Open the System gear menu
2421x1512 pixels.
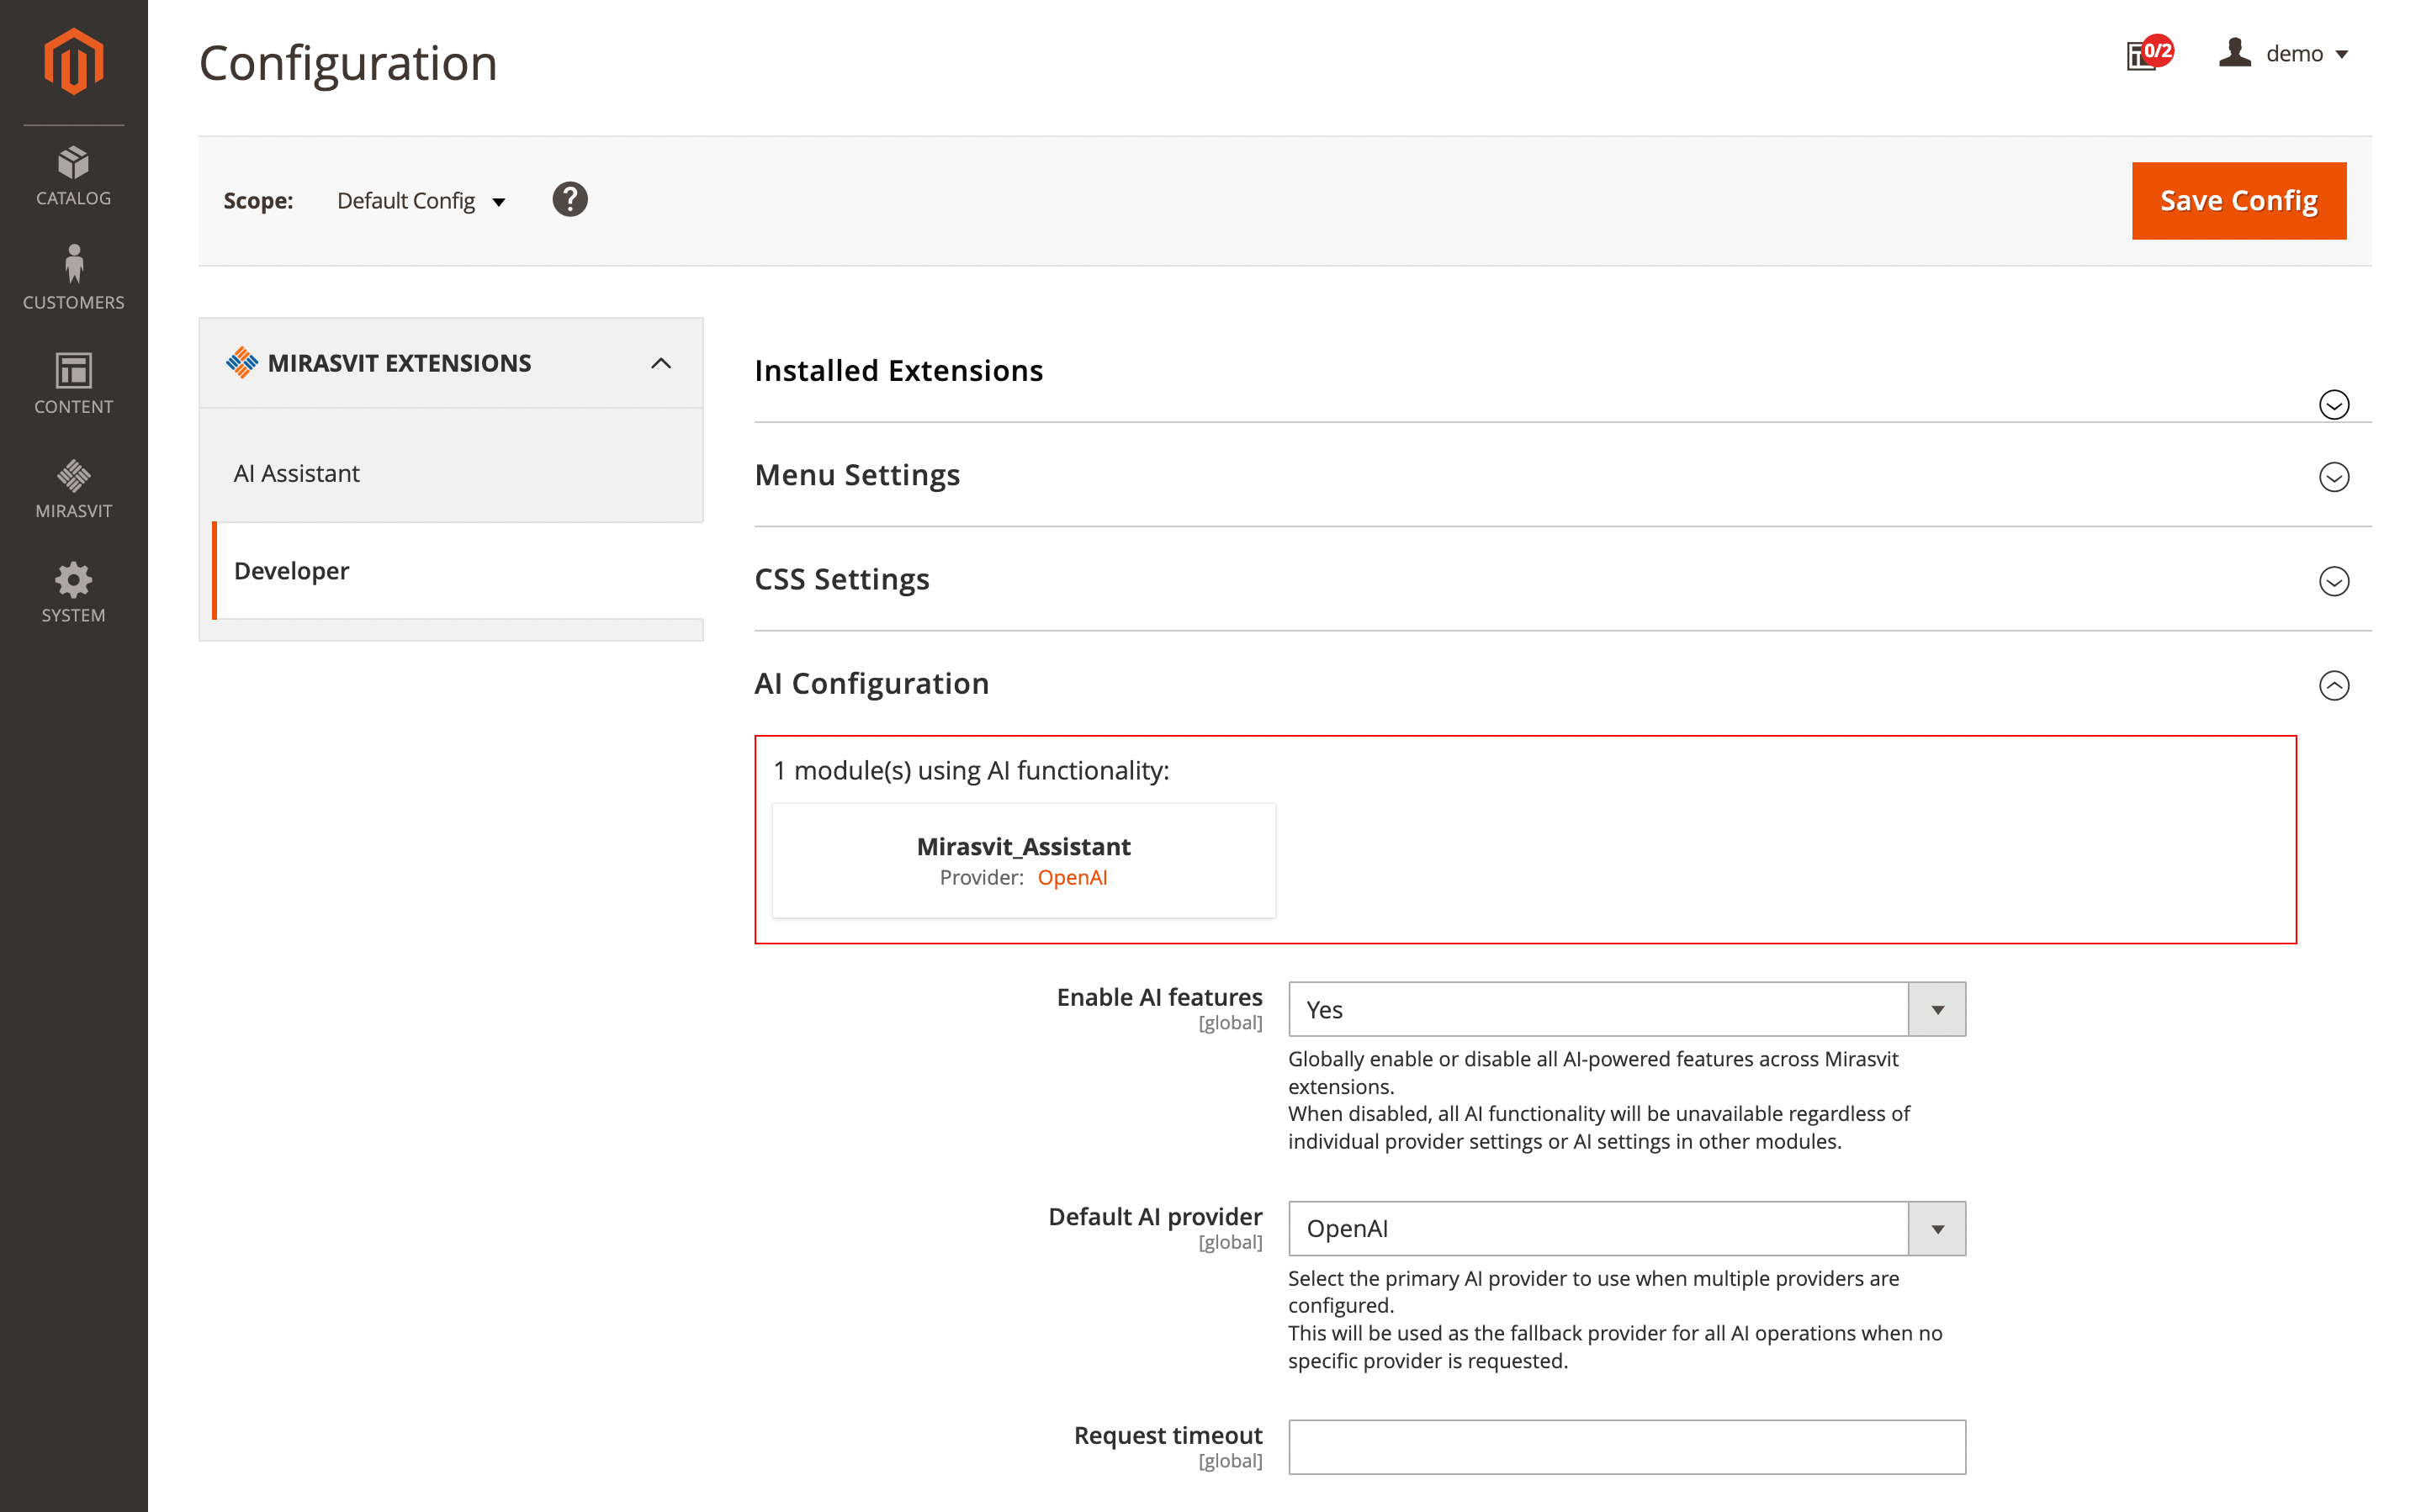73,593
